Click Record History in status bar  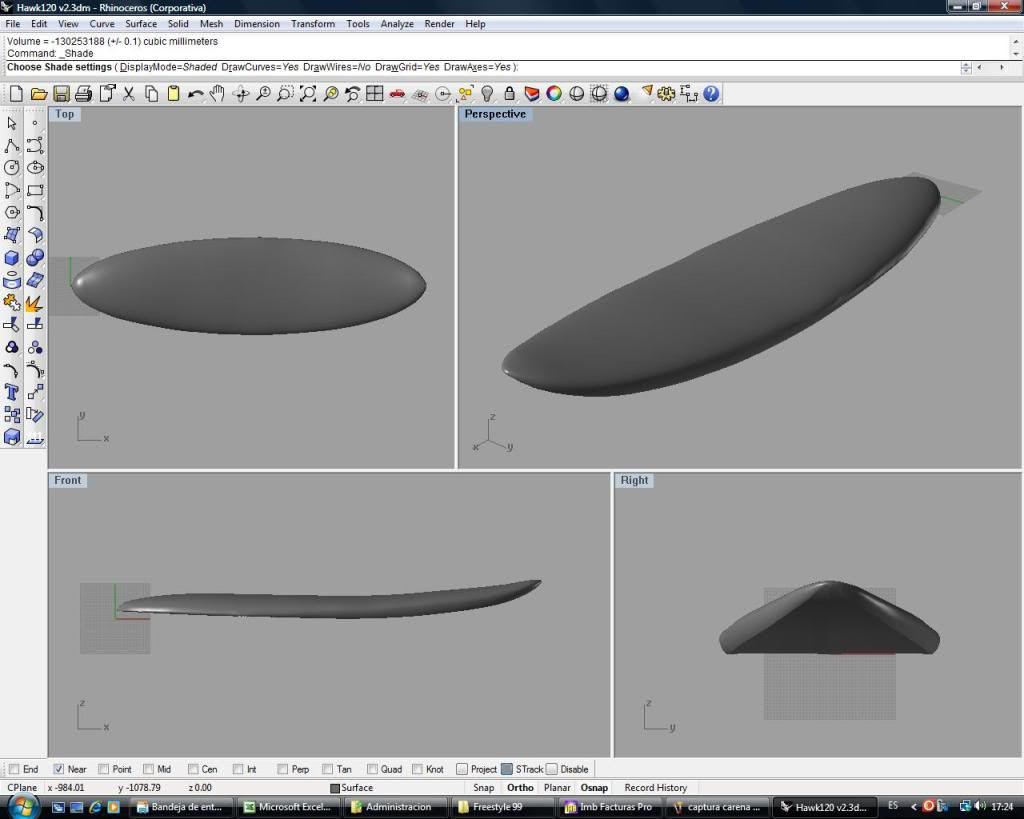[656, 788]
